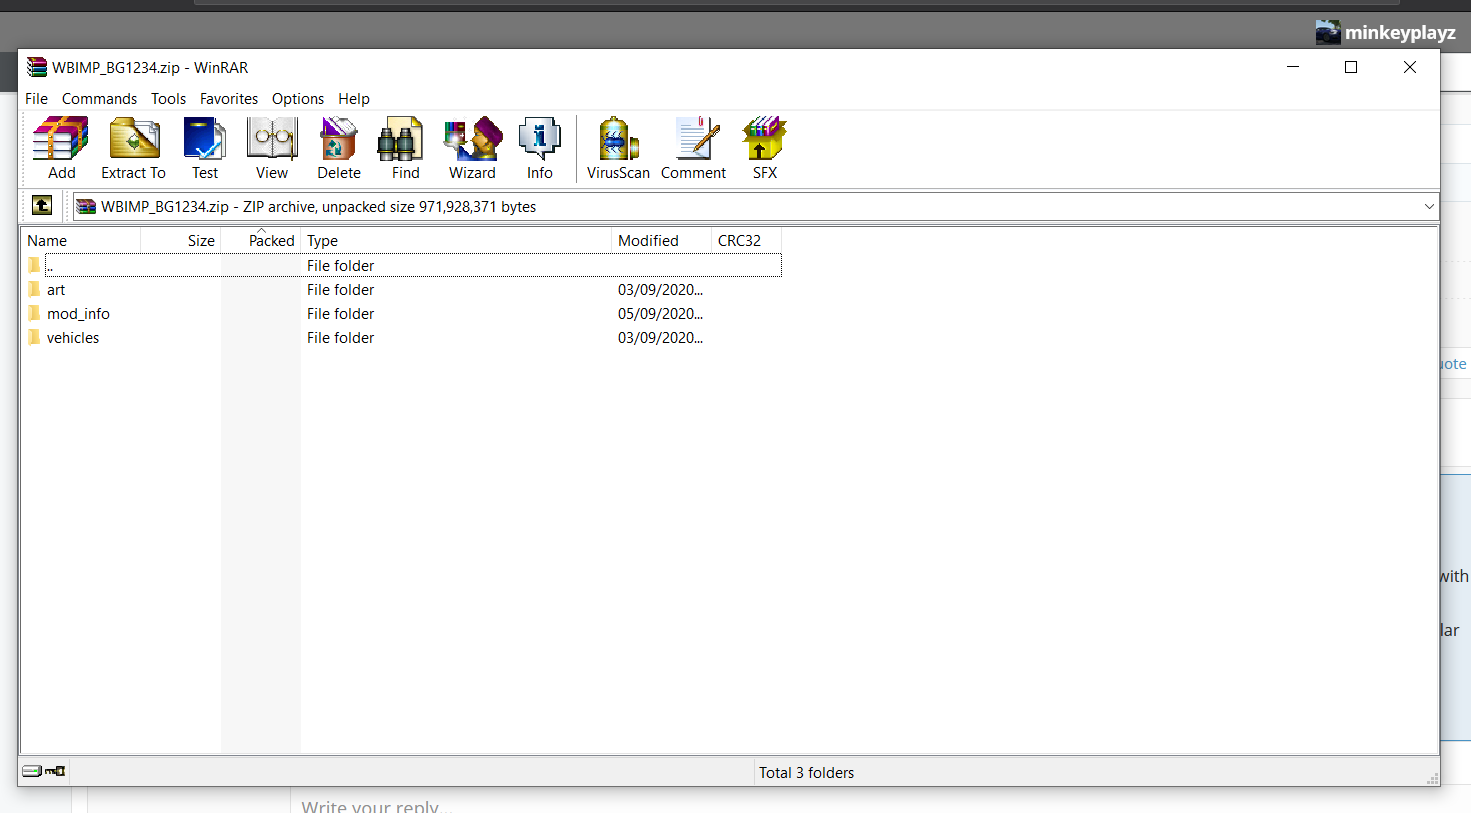Select the vehicles folder name

click(73, 337)
